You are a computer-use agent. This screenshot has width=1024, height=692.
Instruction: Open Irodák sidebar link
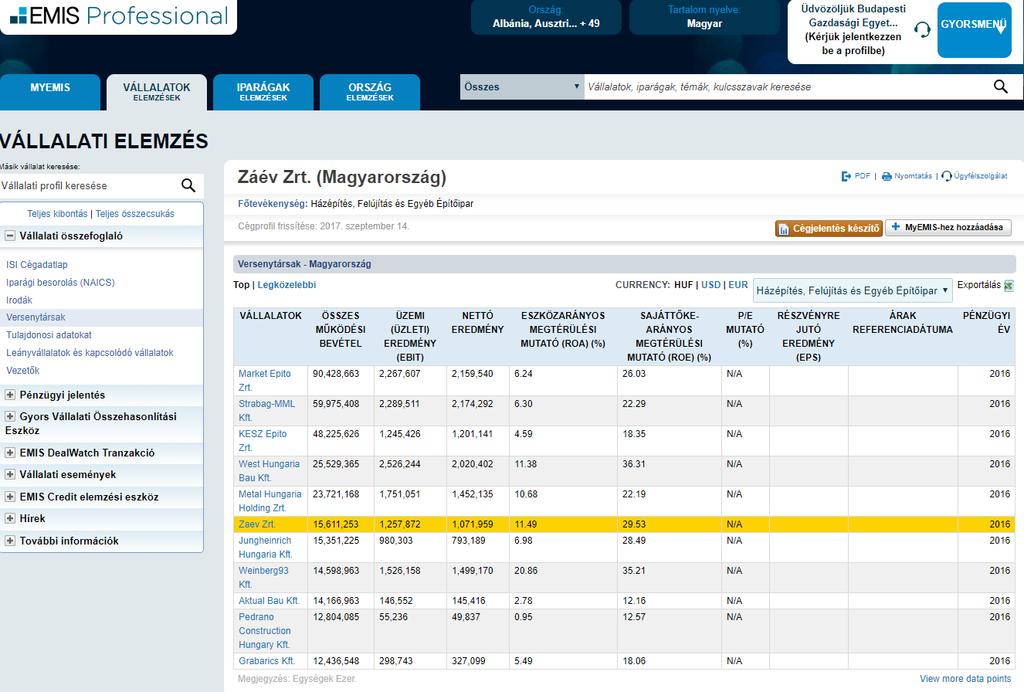[x=19, y=300]
